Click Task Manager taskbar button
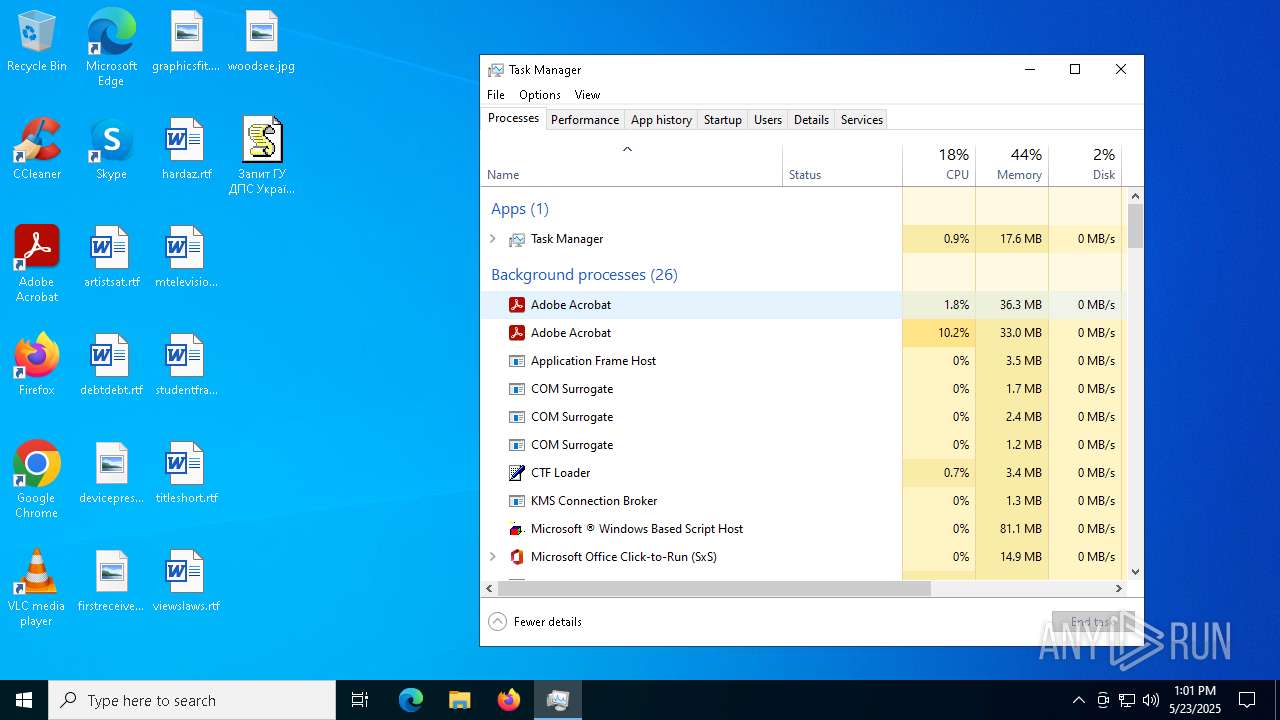The width and height of the screenshot is (1280, 720). [558, 700]
